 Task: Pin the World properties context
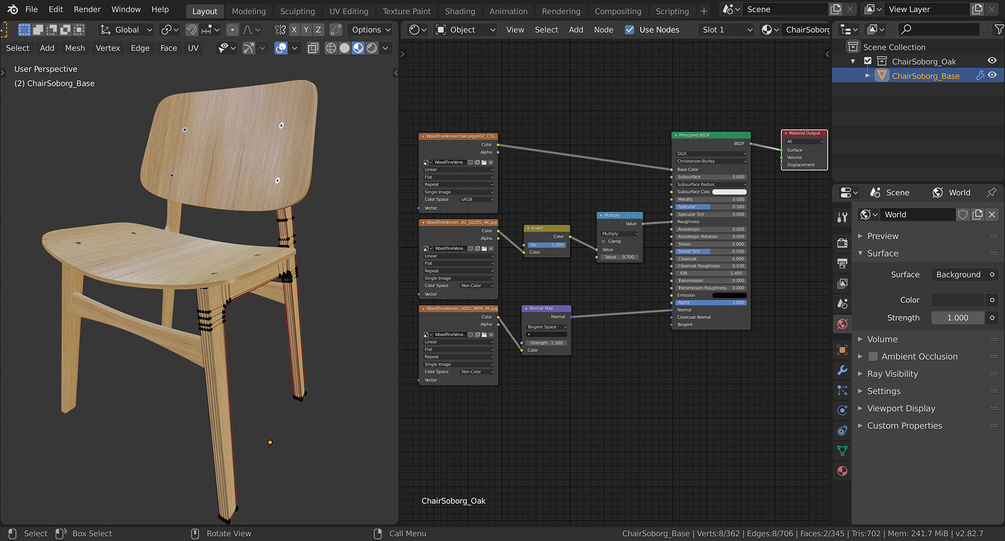pyautogui.click(x=991, y=192)
